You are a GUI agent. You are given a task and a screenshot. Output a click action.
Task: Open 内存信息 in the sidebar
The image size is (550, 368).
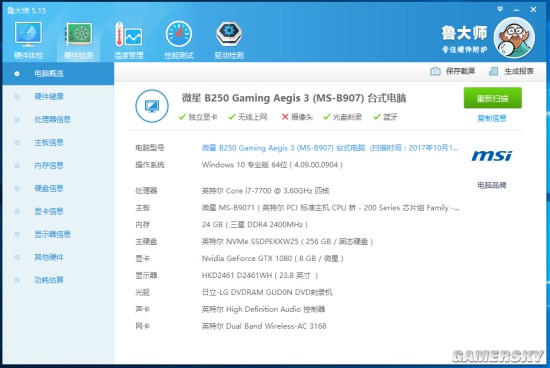[49, 165]
